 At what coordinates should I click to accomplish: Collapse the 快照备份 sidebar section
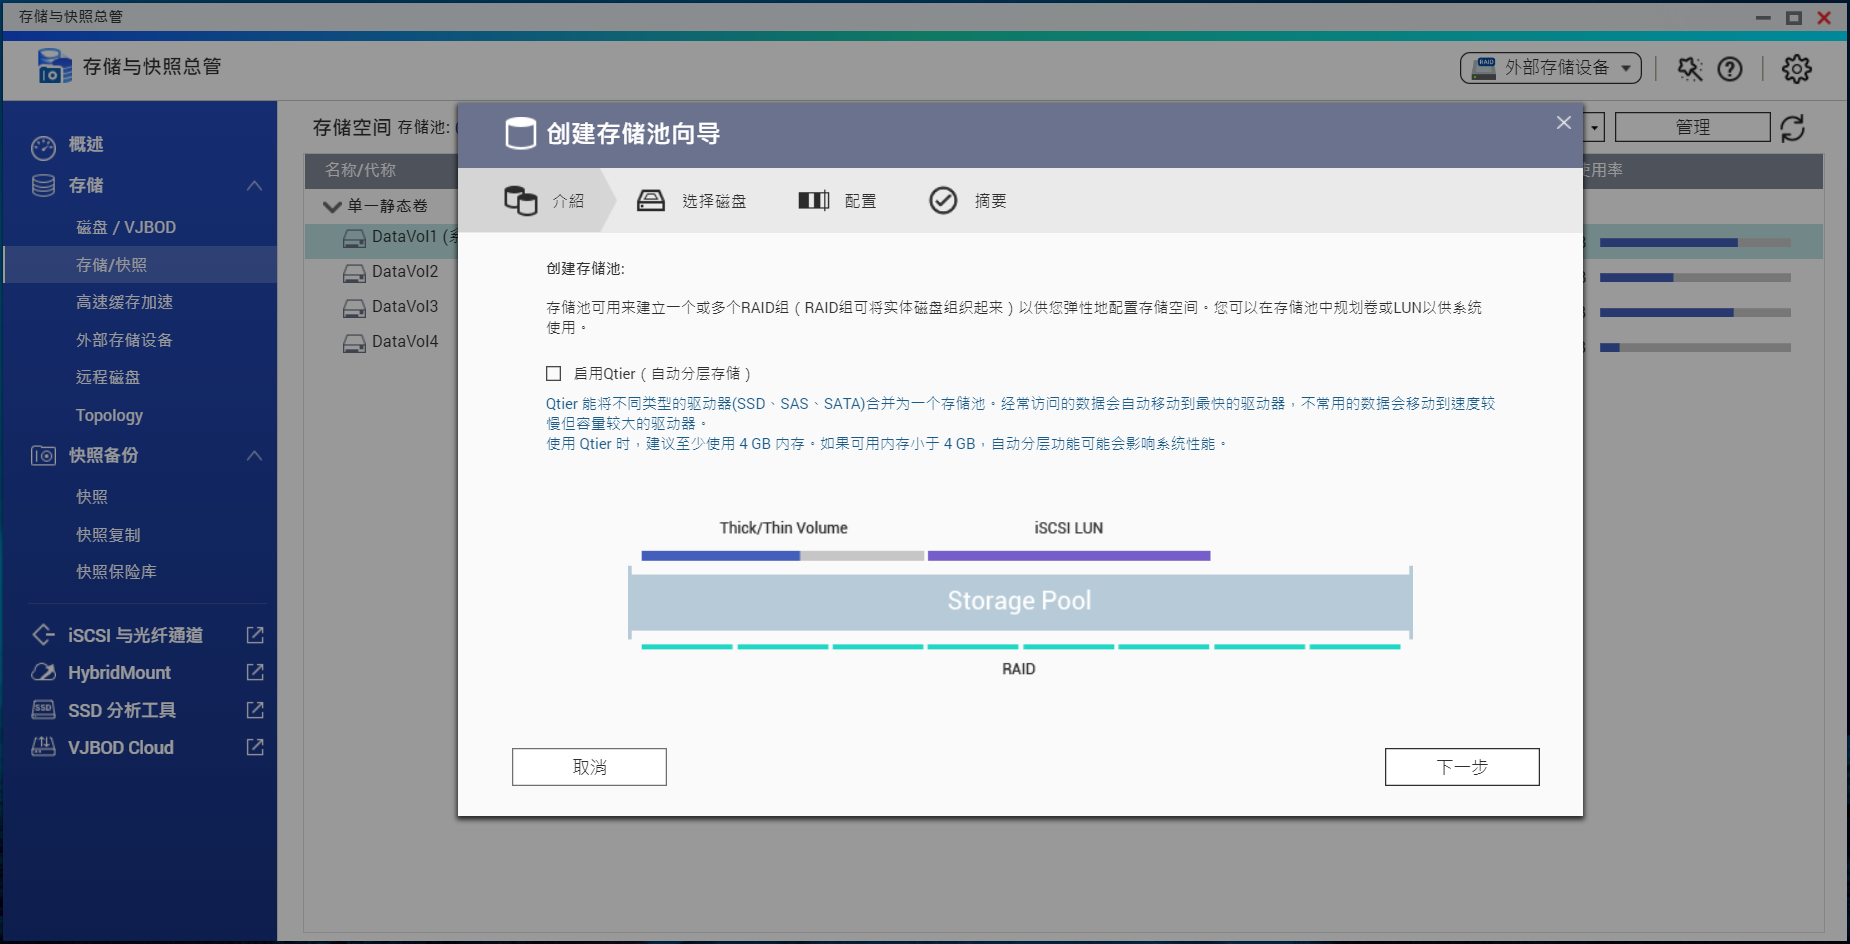tap(254, 456)
